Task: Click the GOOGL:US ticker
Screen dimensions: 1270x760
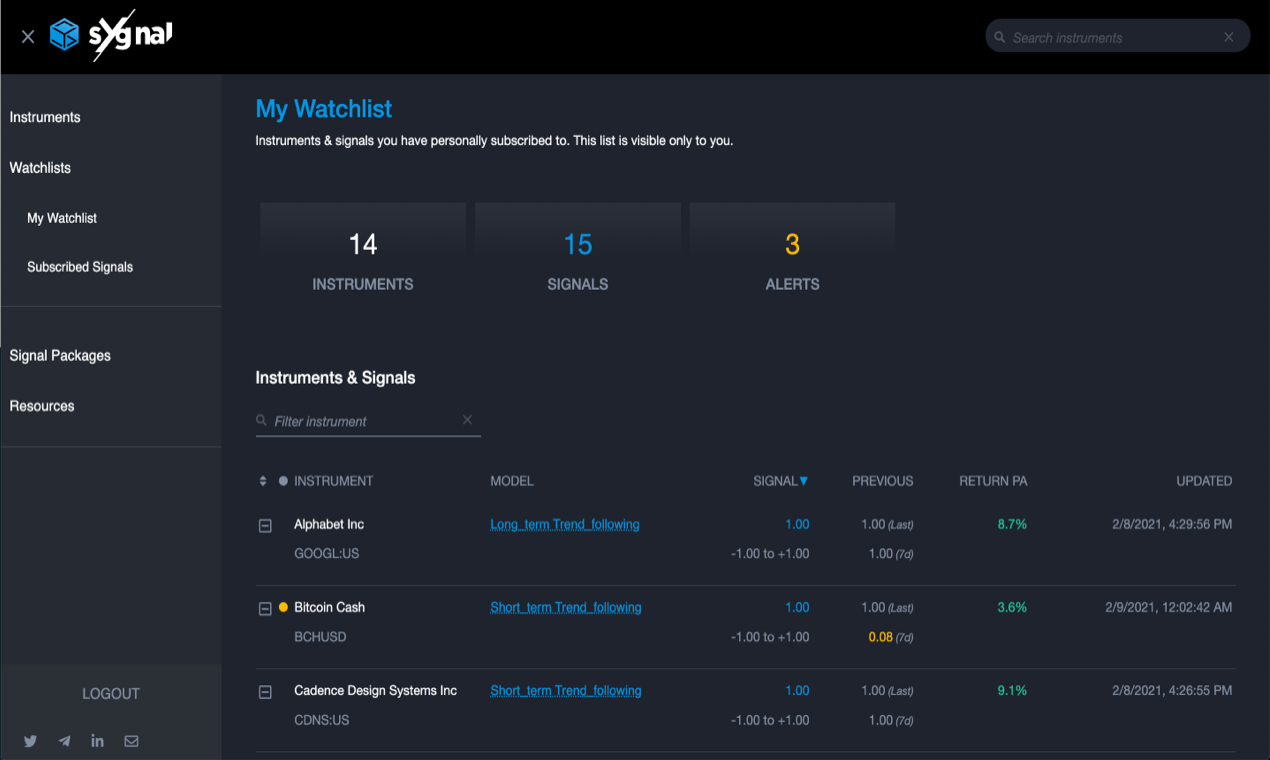Action: pos(326,553)
